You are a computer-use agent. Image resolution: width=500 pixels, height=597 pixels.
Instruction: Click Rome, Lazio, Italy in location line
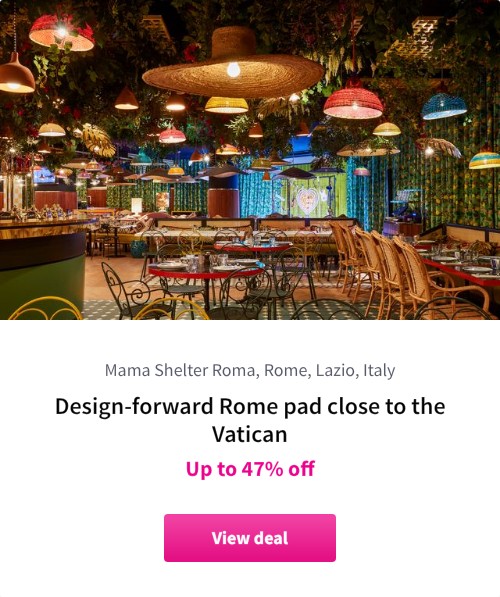click(330, 370)
